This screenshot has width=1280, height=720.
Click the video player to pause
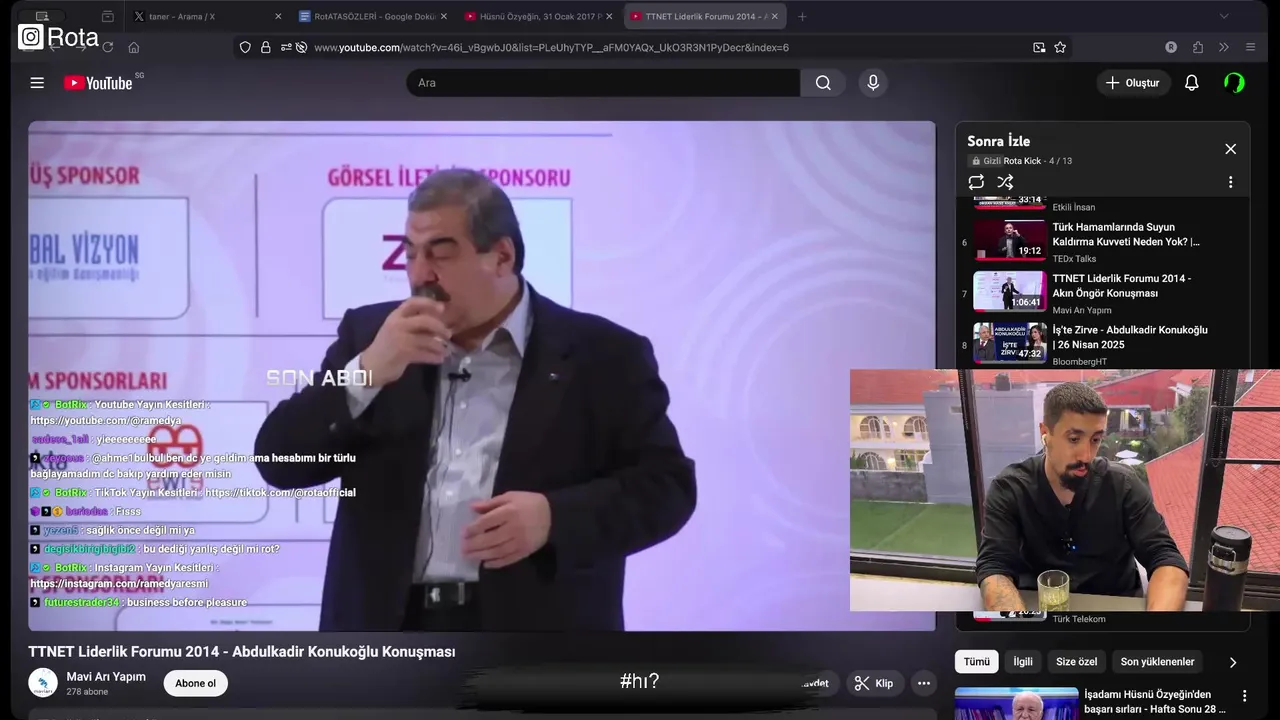[x=482, y=376]
